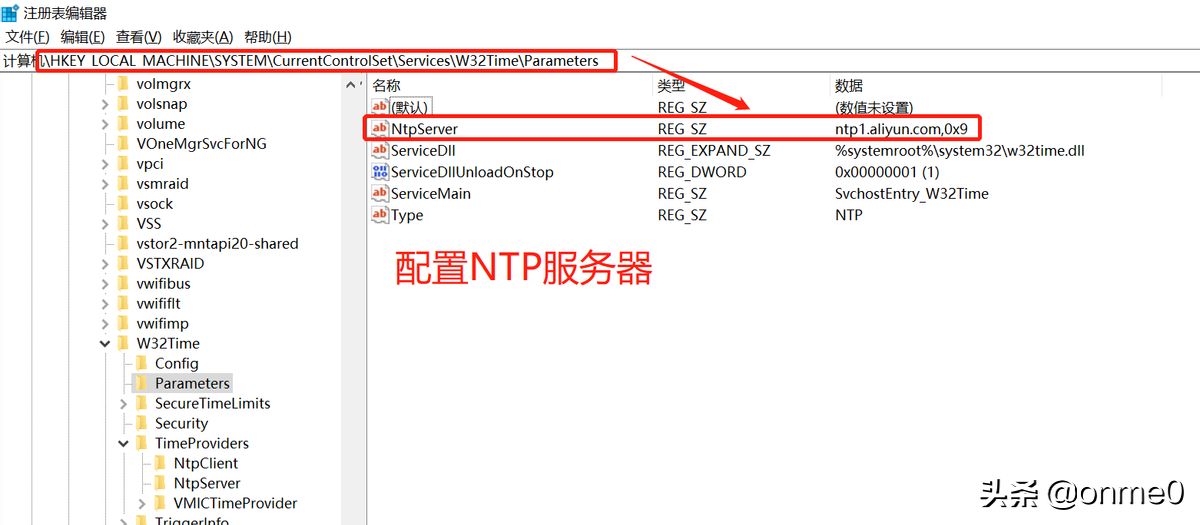
Task: Select the ServiceDllUnloadOnStop value name
Action: point(472,172)
